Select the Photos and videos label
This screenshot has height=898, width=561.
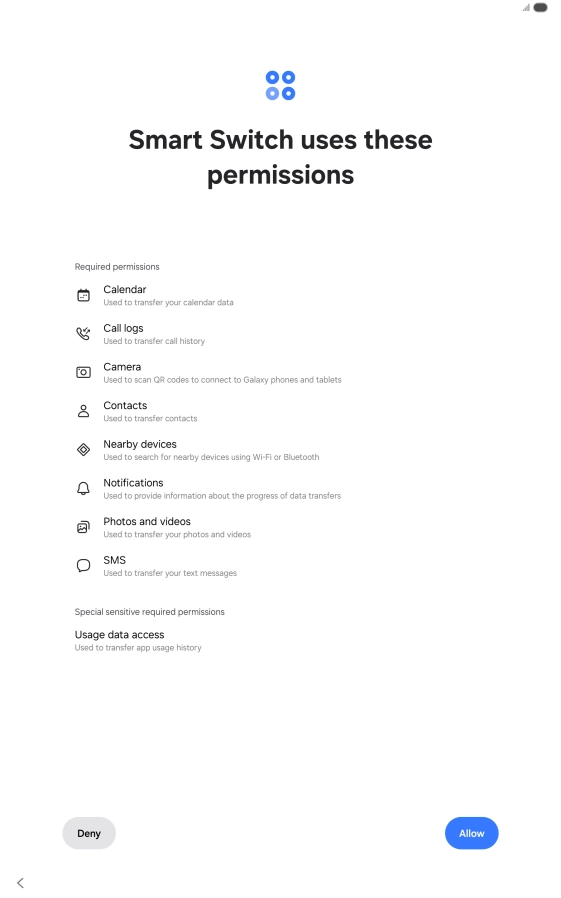click(147, 522)
